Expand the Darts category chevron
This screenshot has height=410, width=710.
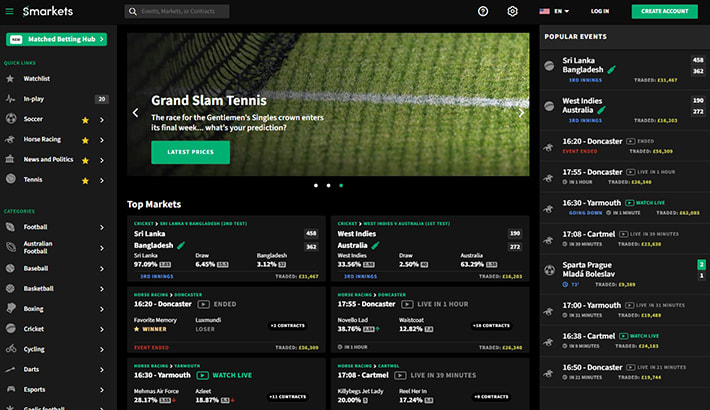102,370
